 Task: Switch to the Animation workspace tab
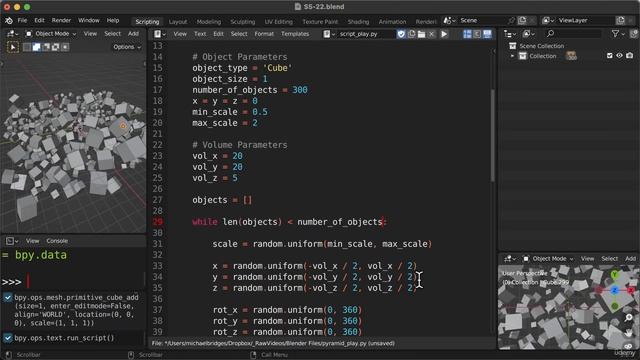point(392,22)
